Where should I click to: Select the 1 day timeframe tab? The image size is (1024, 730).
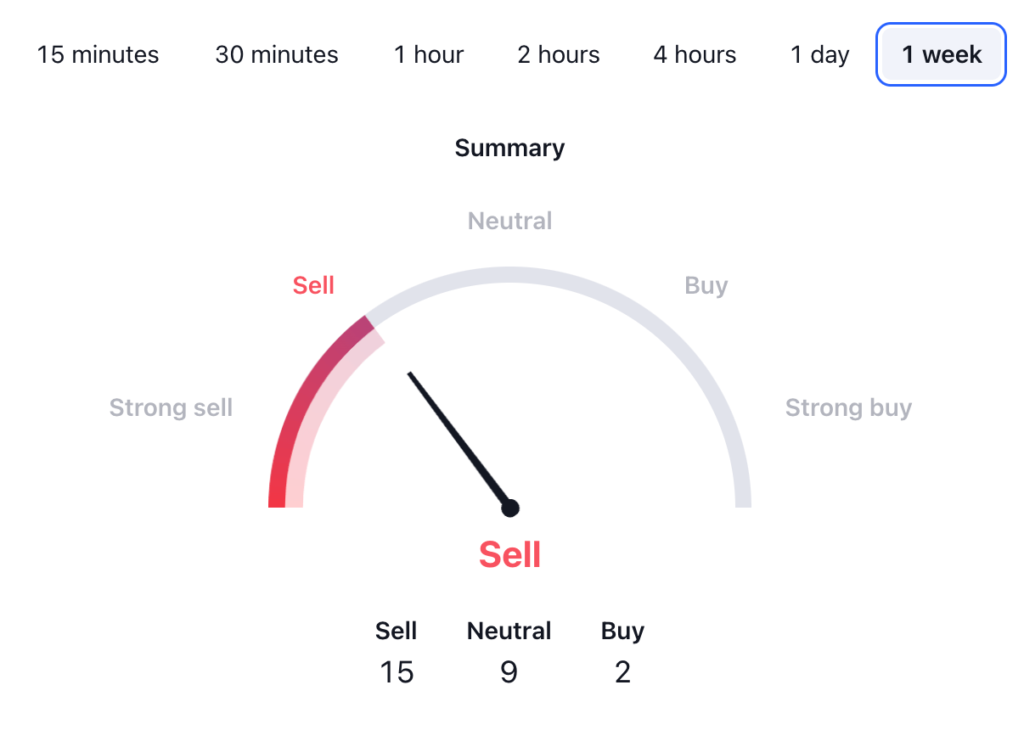click(820, 55)
